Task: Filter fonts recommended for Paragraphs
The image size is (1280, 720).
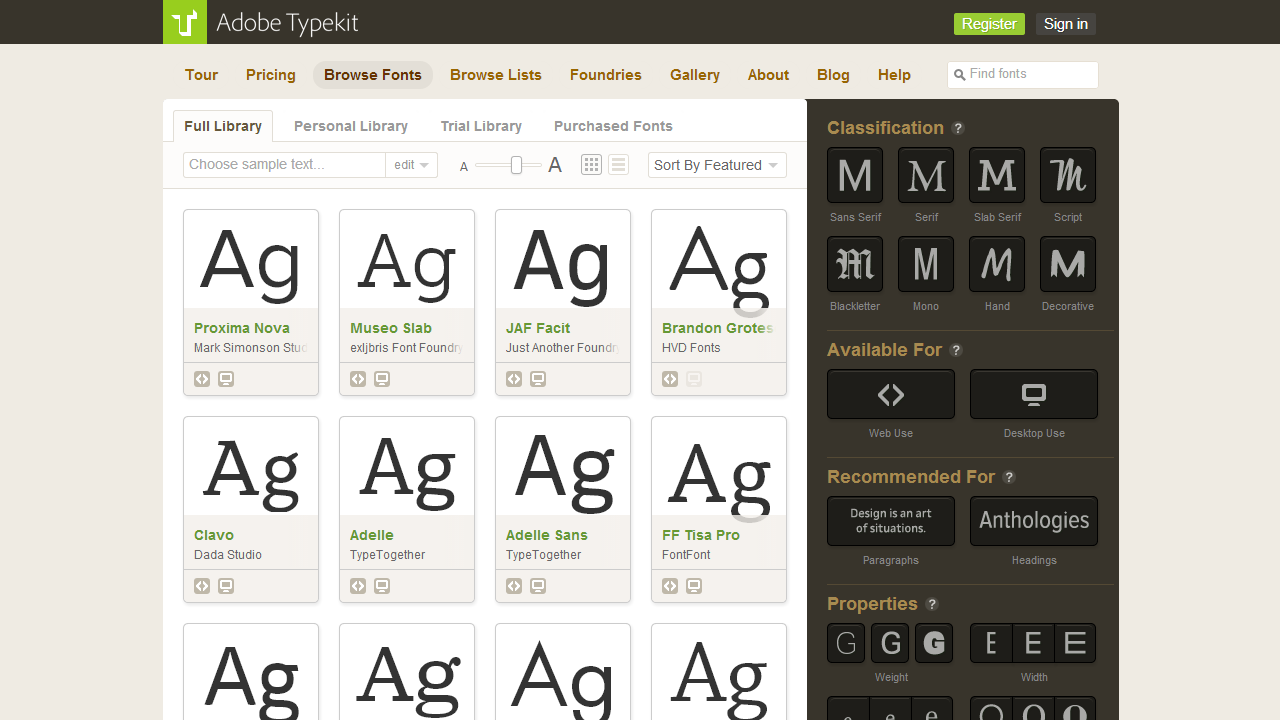Action: tap(891, 521)
